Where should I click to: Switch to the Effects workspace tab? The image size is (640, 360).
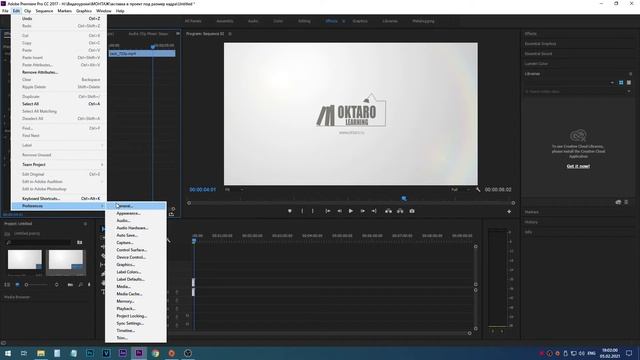pos(331,21)
